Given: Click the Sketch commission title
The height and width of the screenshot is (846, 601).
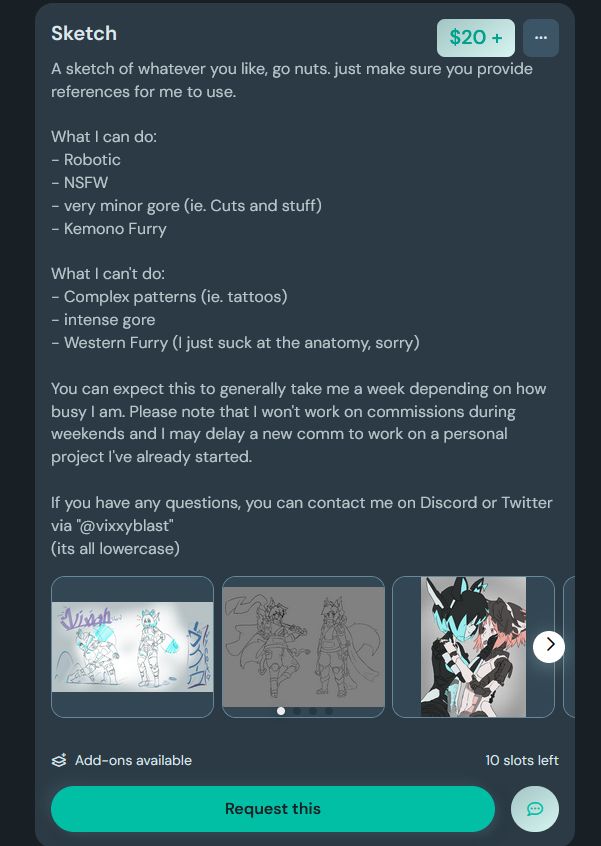Looking at the screenshot, I should (84, 33).
